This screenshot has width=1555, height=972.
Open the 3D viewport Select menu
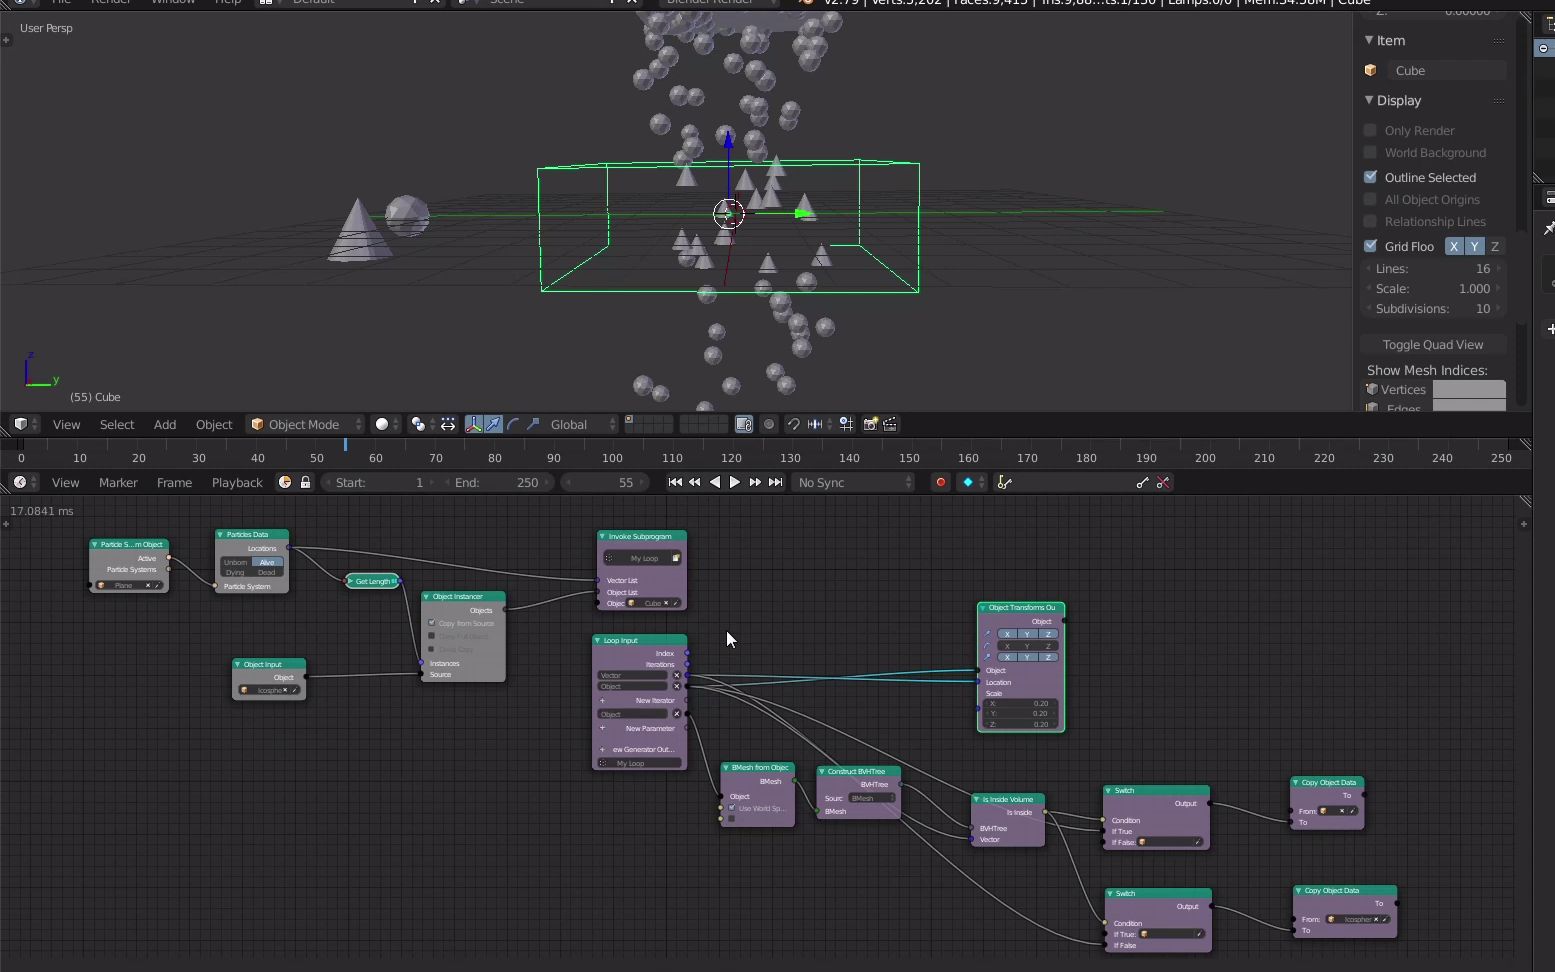point(117,424)
